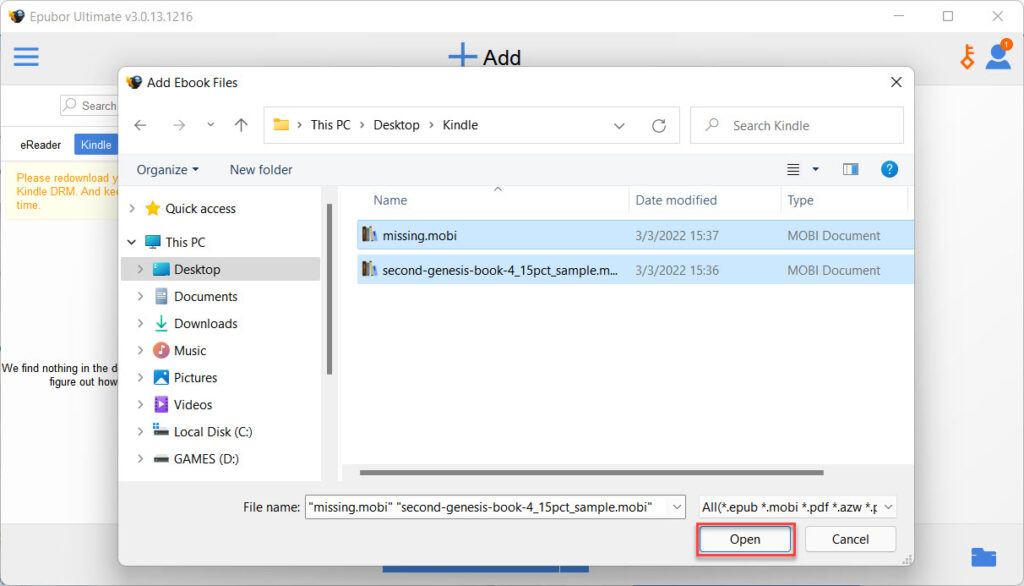Click the missing.mobi file icon

[370, 235]
